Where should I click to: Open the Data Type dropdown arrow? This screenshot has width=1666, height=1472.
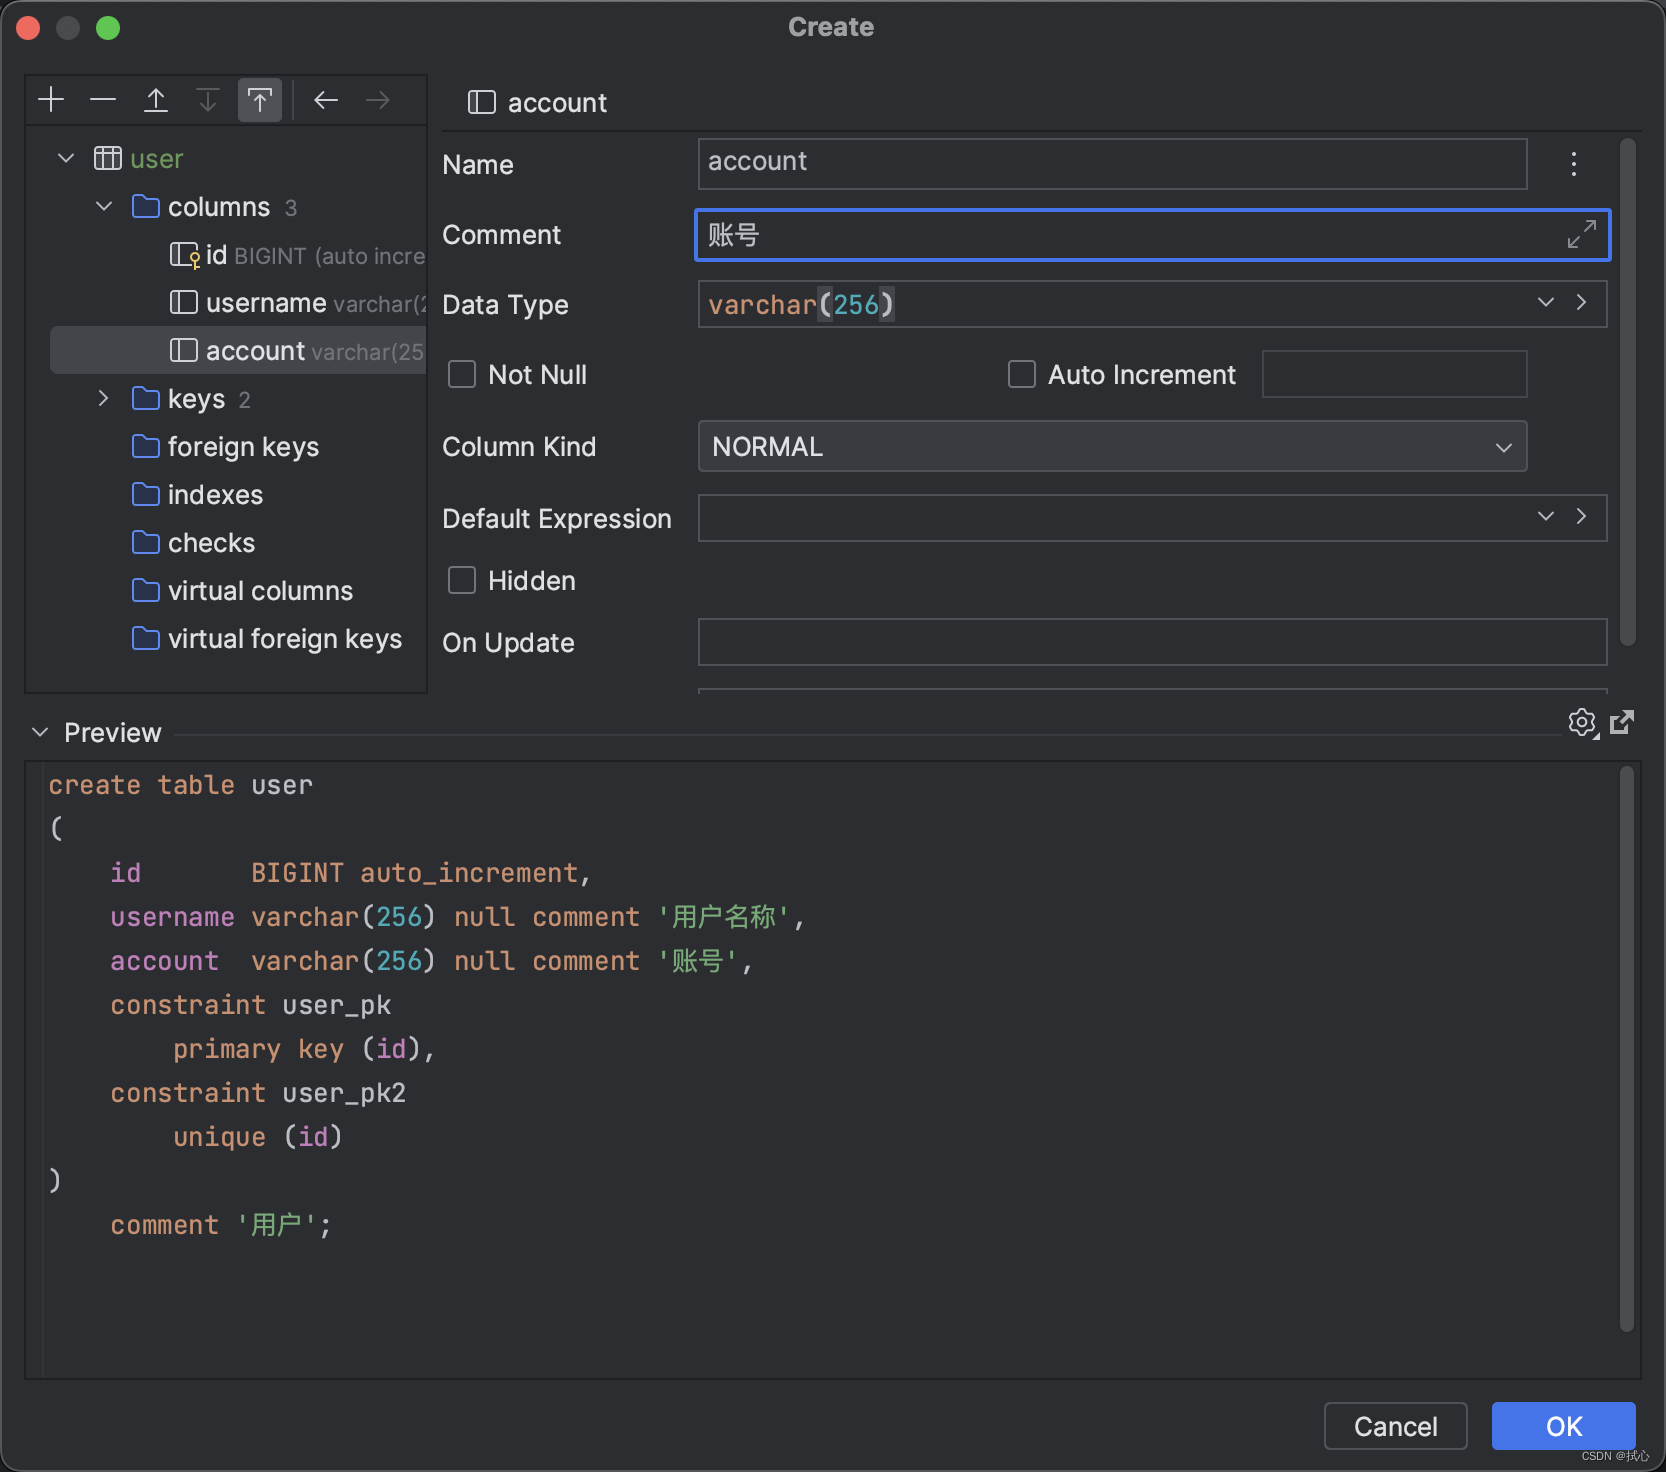point(1546,302)
